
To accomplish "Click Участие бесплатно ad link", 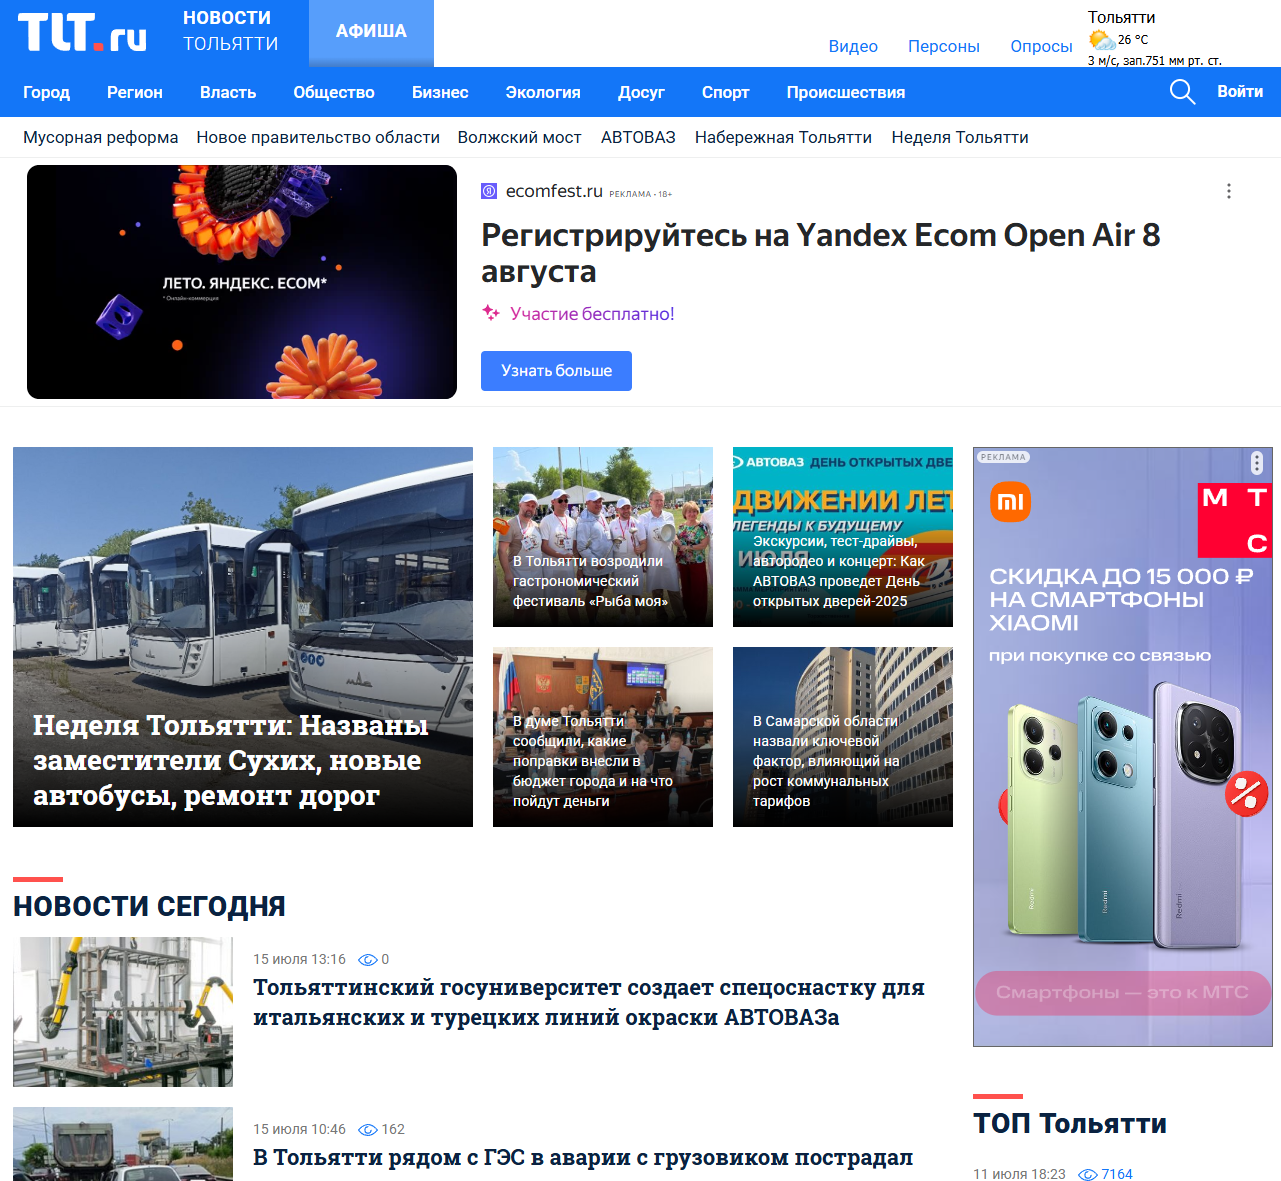I will coord(592,314).
